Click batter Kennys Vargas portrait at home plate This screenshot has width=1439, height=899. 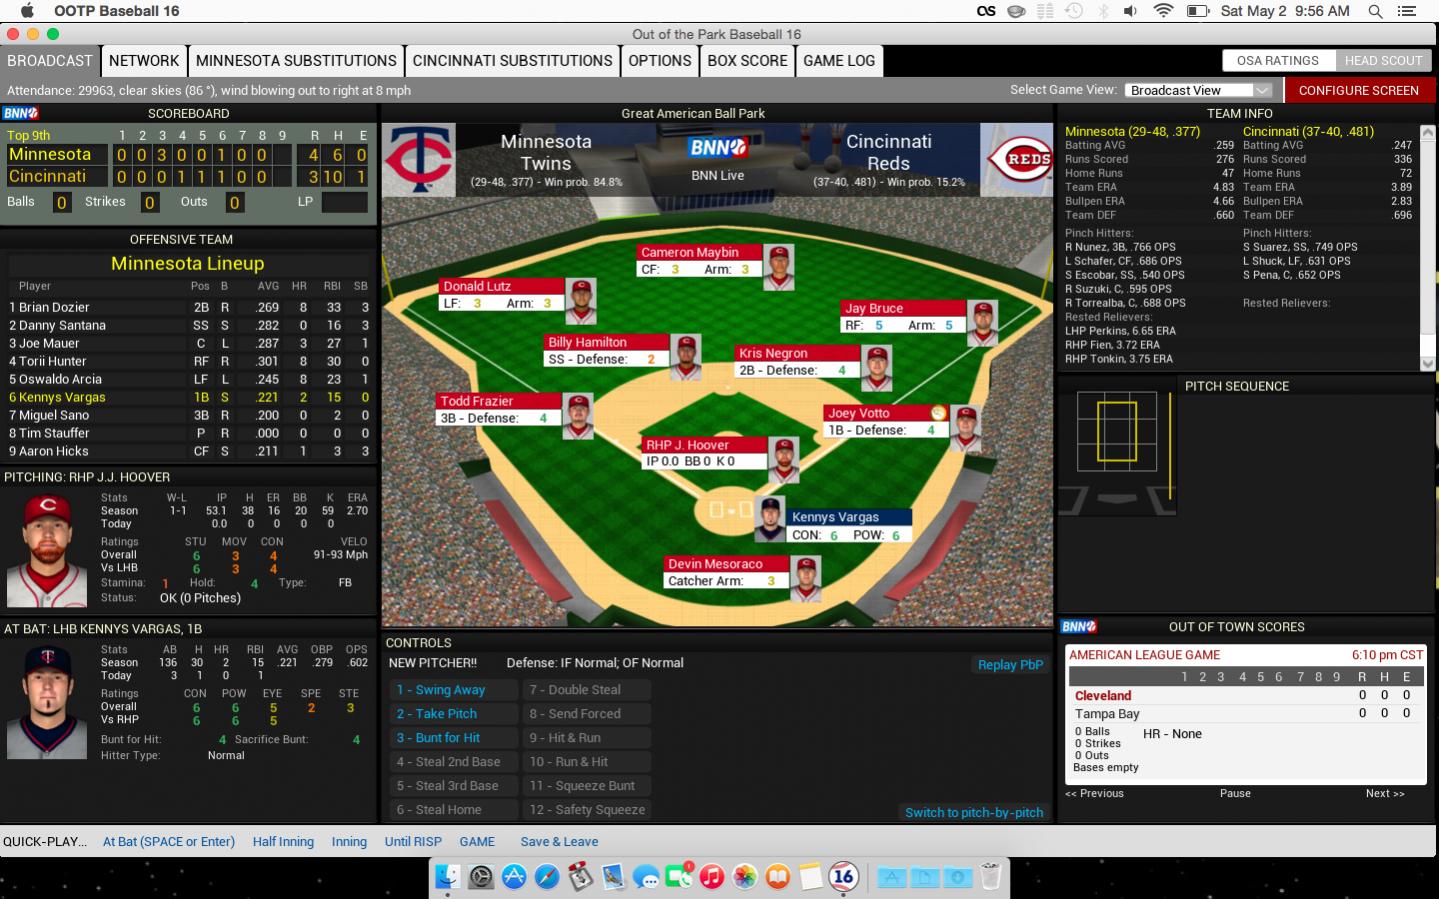click(x=769, y=519)
